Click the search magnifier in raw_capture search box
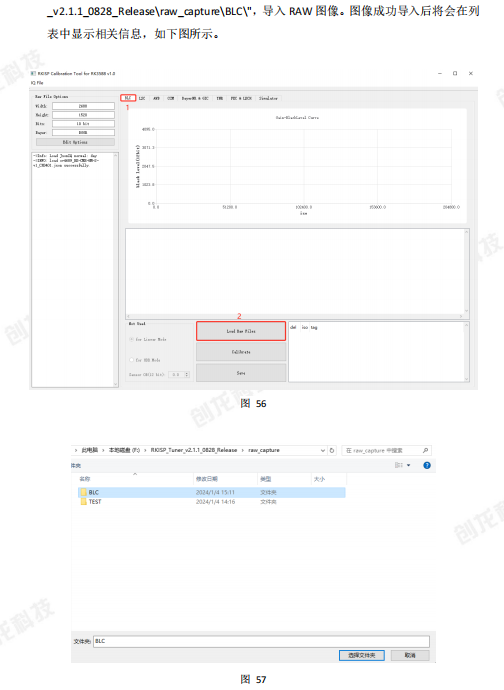Screen dimensions: 504x690 (x=425, y=450)
